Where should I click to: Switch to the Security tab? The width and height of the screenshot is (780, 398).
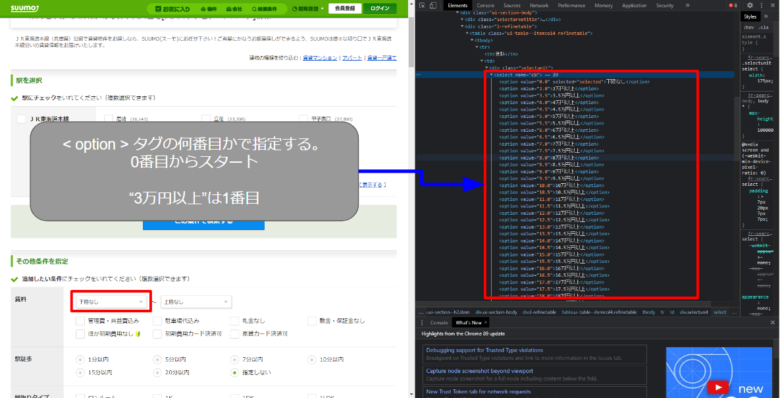[665, 5]
